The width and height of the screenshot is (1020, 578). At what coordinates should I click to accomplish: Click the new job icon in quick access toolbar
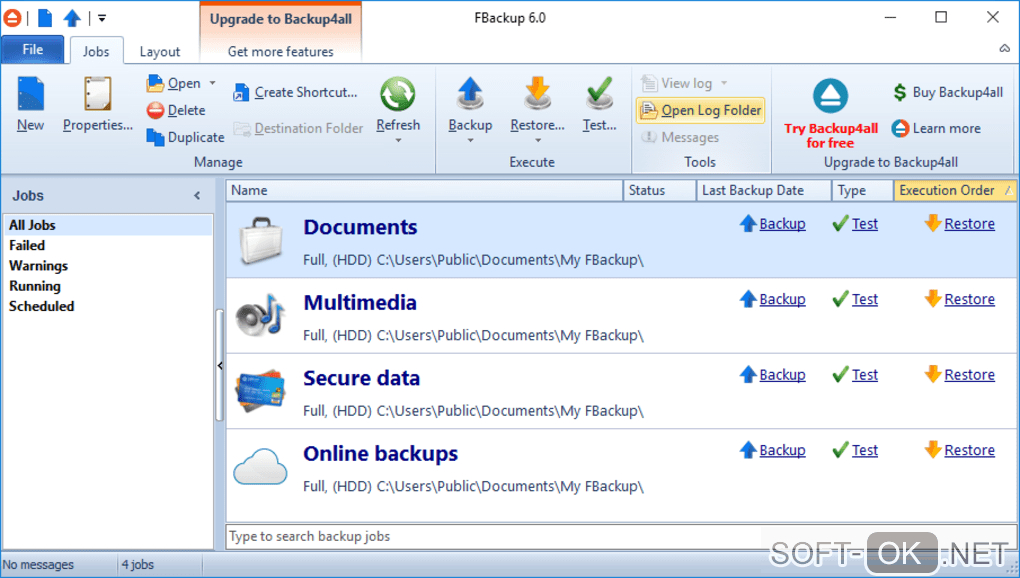tap(44, 18)
